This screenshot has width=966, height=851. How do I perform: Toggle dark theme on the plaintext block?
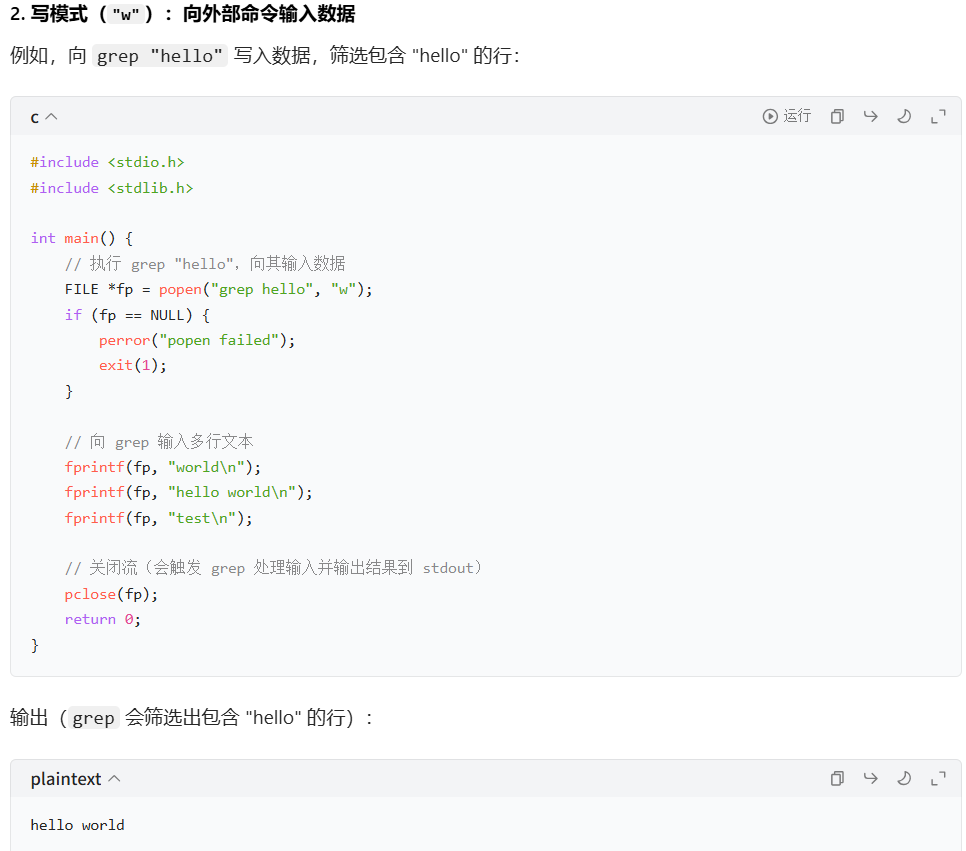pyautogui.click(x=904, y=779)
